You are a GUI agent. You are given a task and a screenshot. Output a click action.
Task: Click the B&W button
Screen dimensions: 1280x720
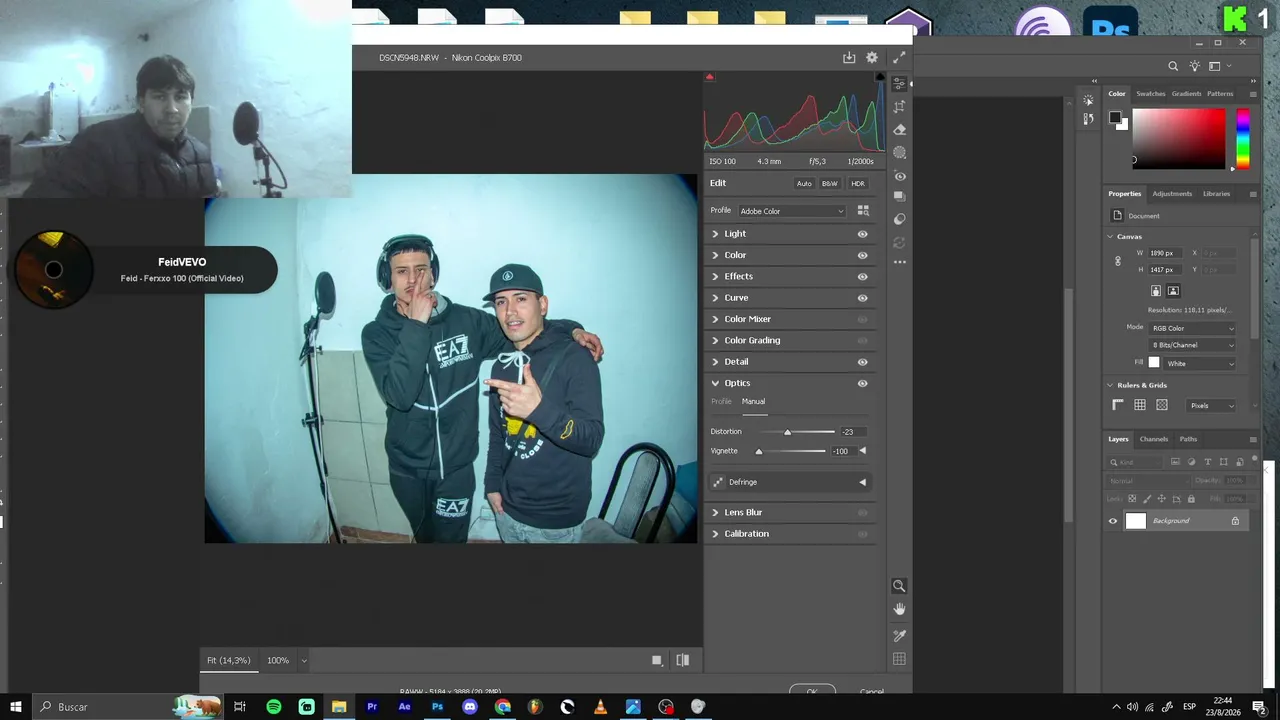click(830, 184)
